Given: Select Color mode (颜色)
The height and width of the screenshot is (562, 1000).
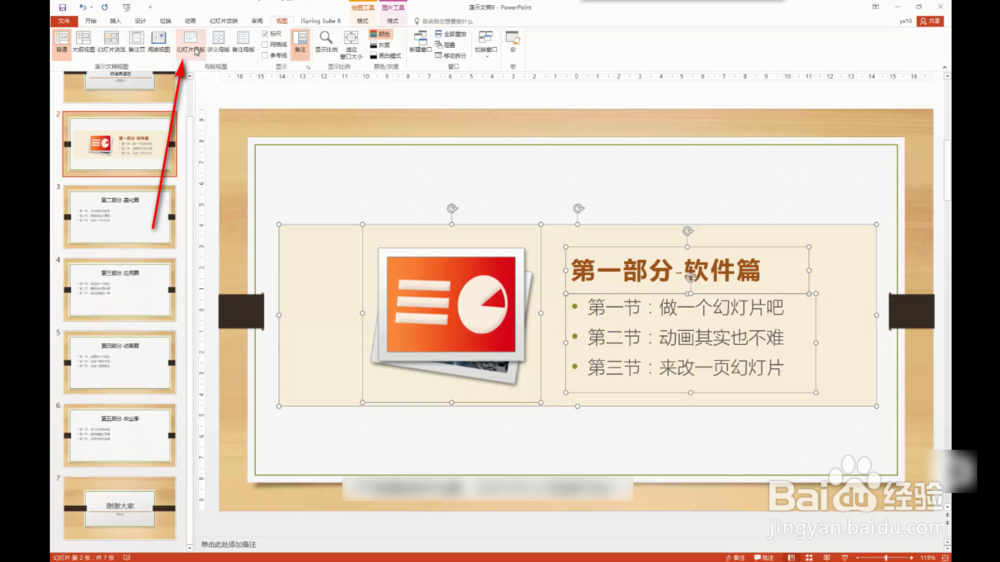Looking at the screenshot, I should [x=380, y=34].
